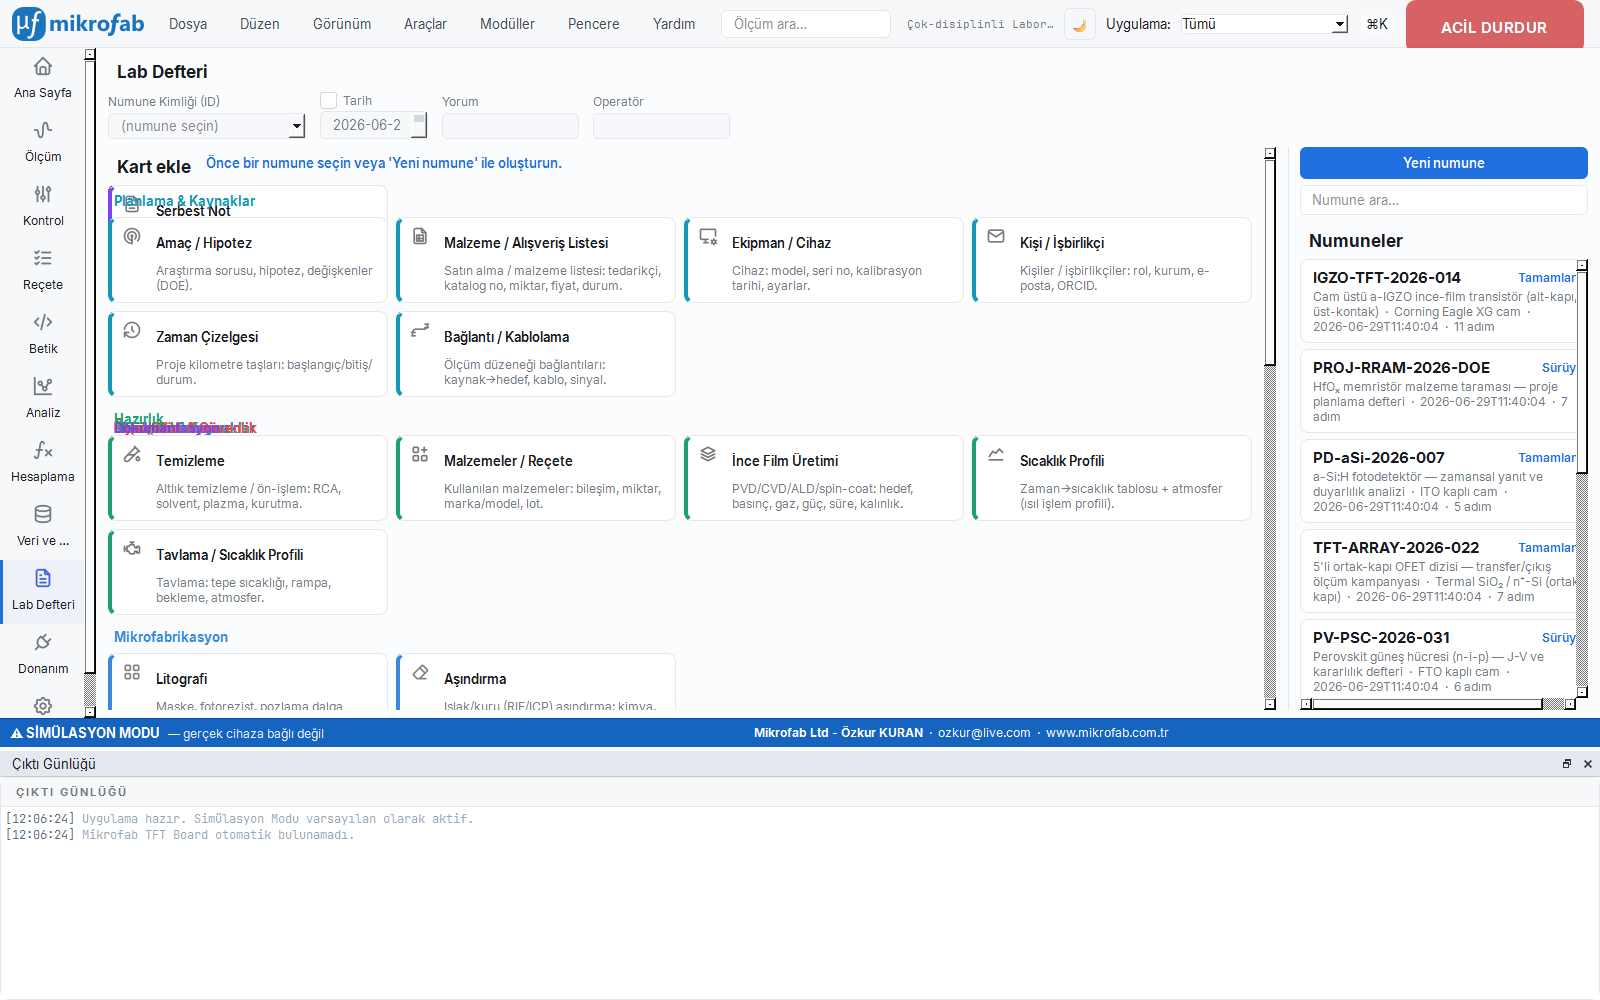
Task: Add Kişi / İşbirlikçi card
Action: [x=1112, y=260]
